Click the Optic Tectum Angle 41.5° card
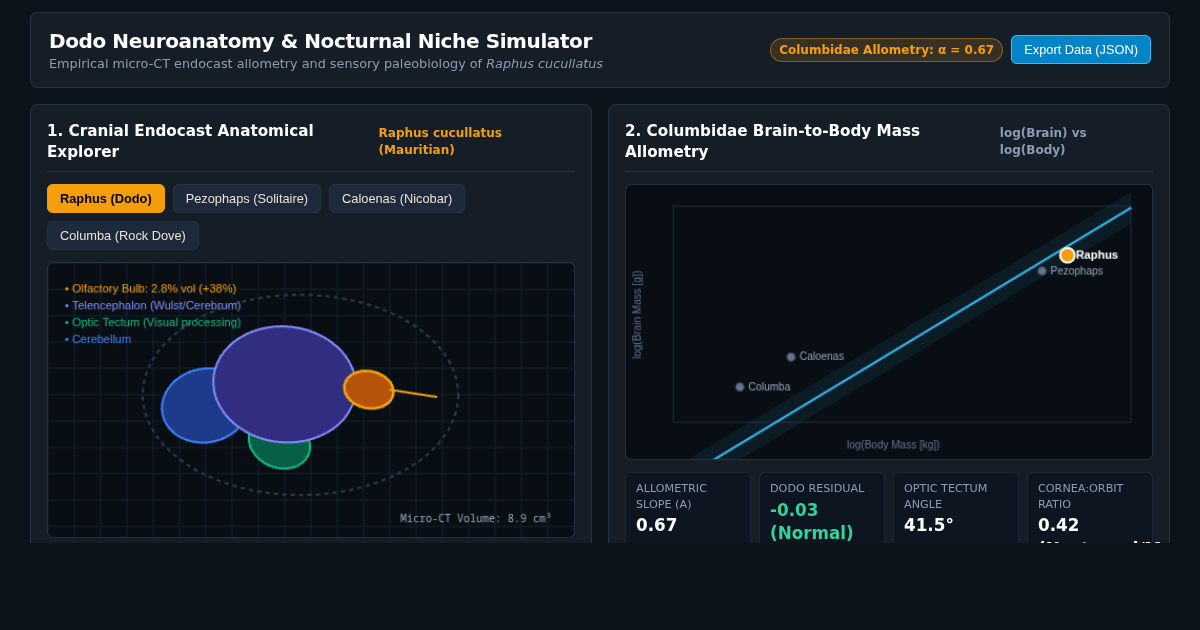 click(x=956, y=508)
